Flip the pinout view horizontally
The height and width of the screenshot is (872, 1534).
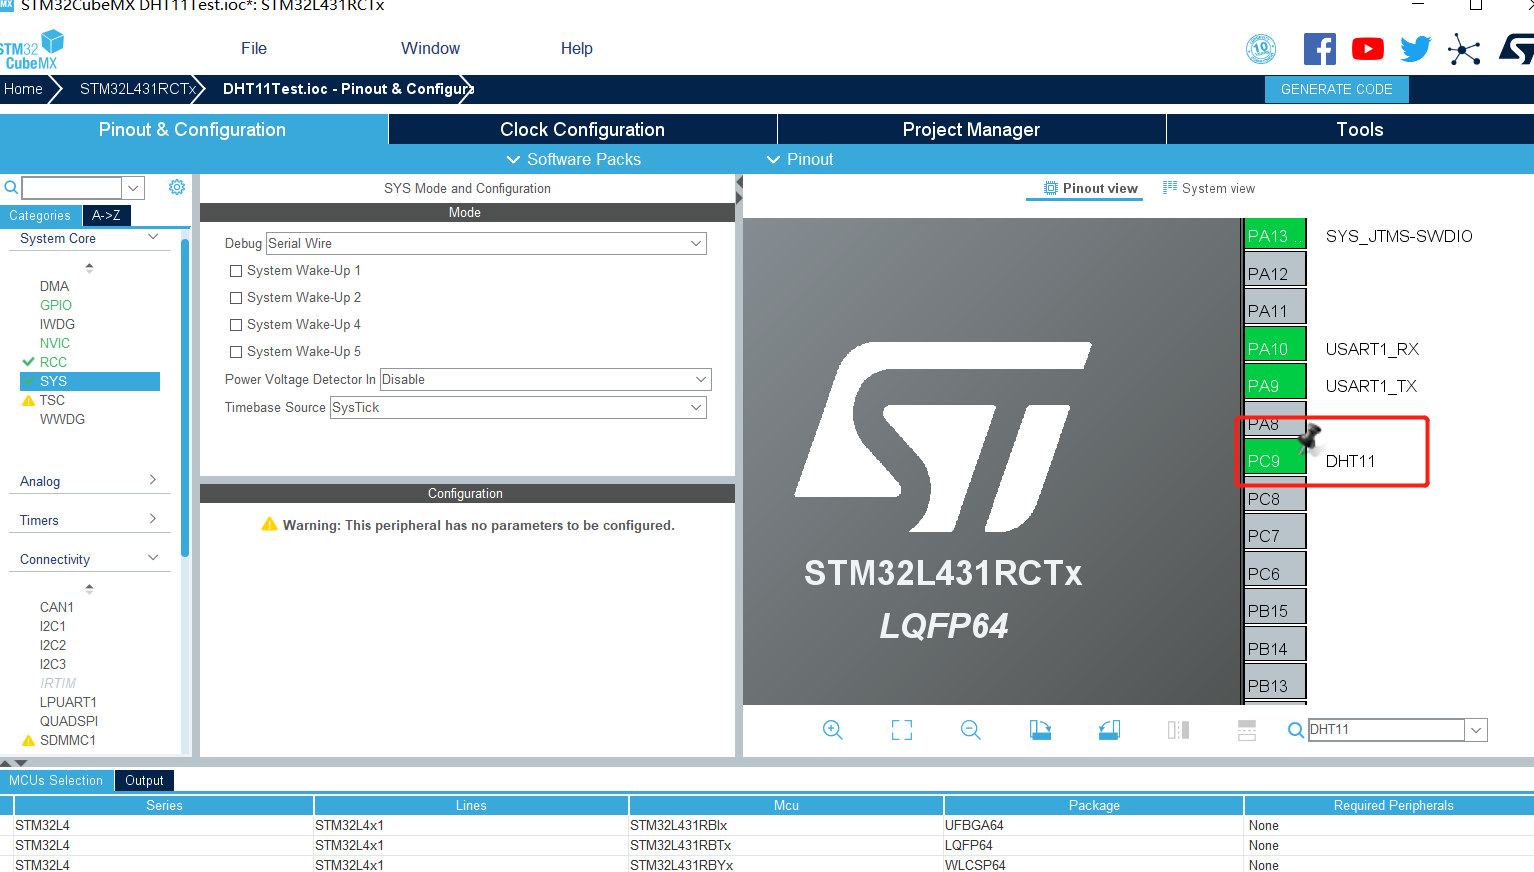tap(1178, 730)
